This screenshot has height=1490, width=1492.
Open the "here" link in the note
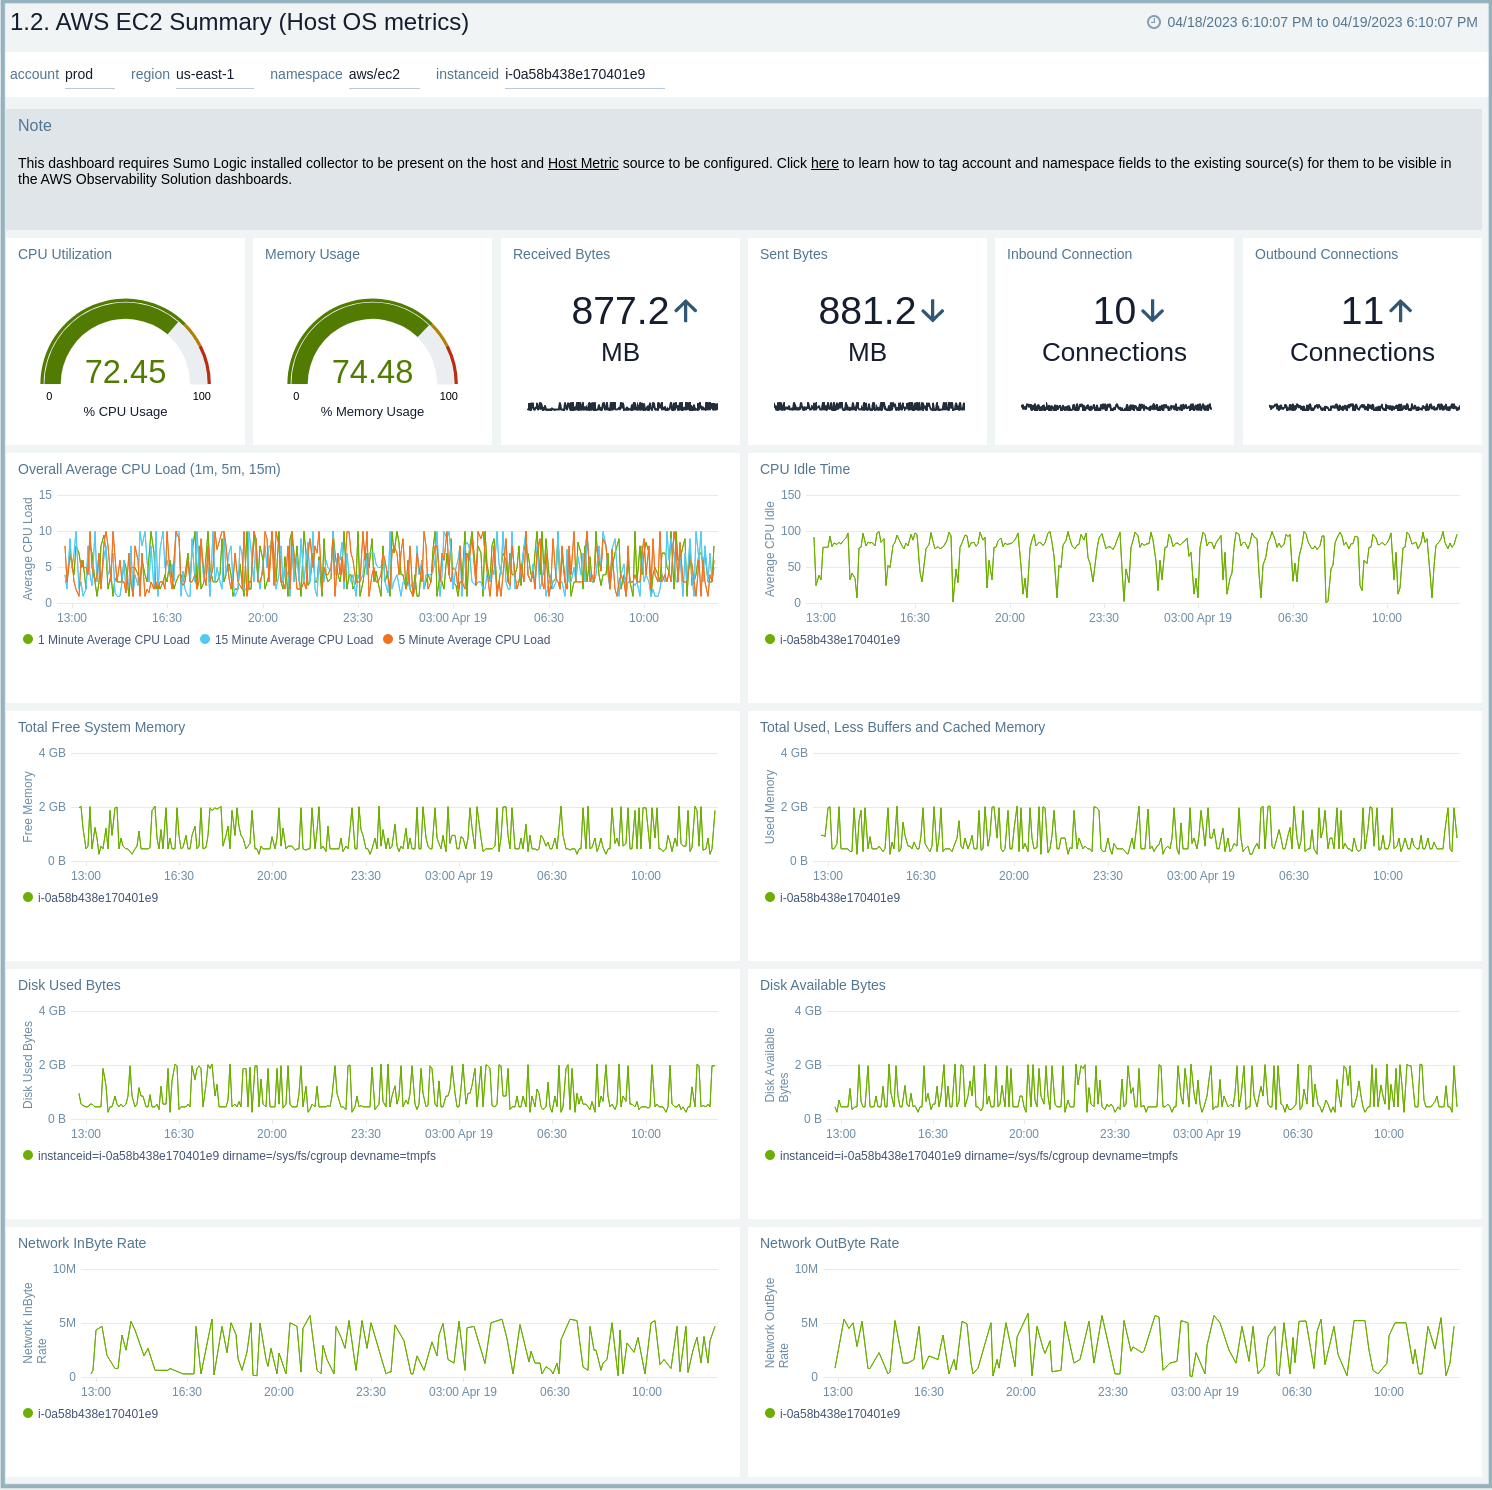point(823,163)
